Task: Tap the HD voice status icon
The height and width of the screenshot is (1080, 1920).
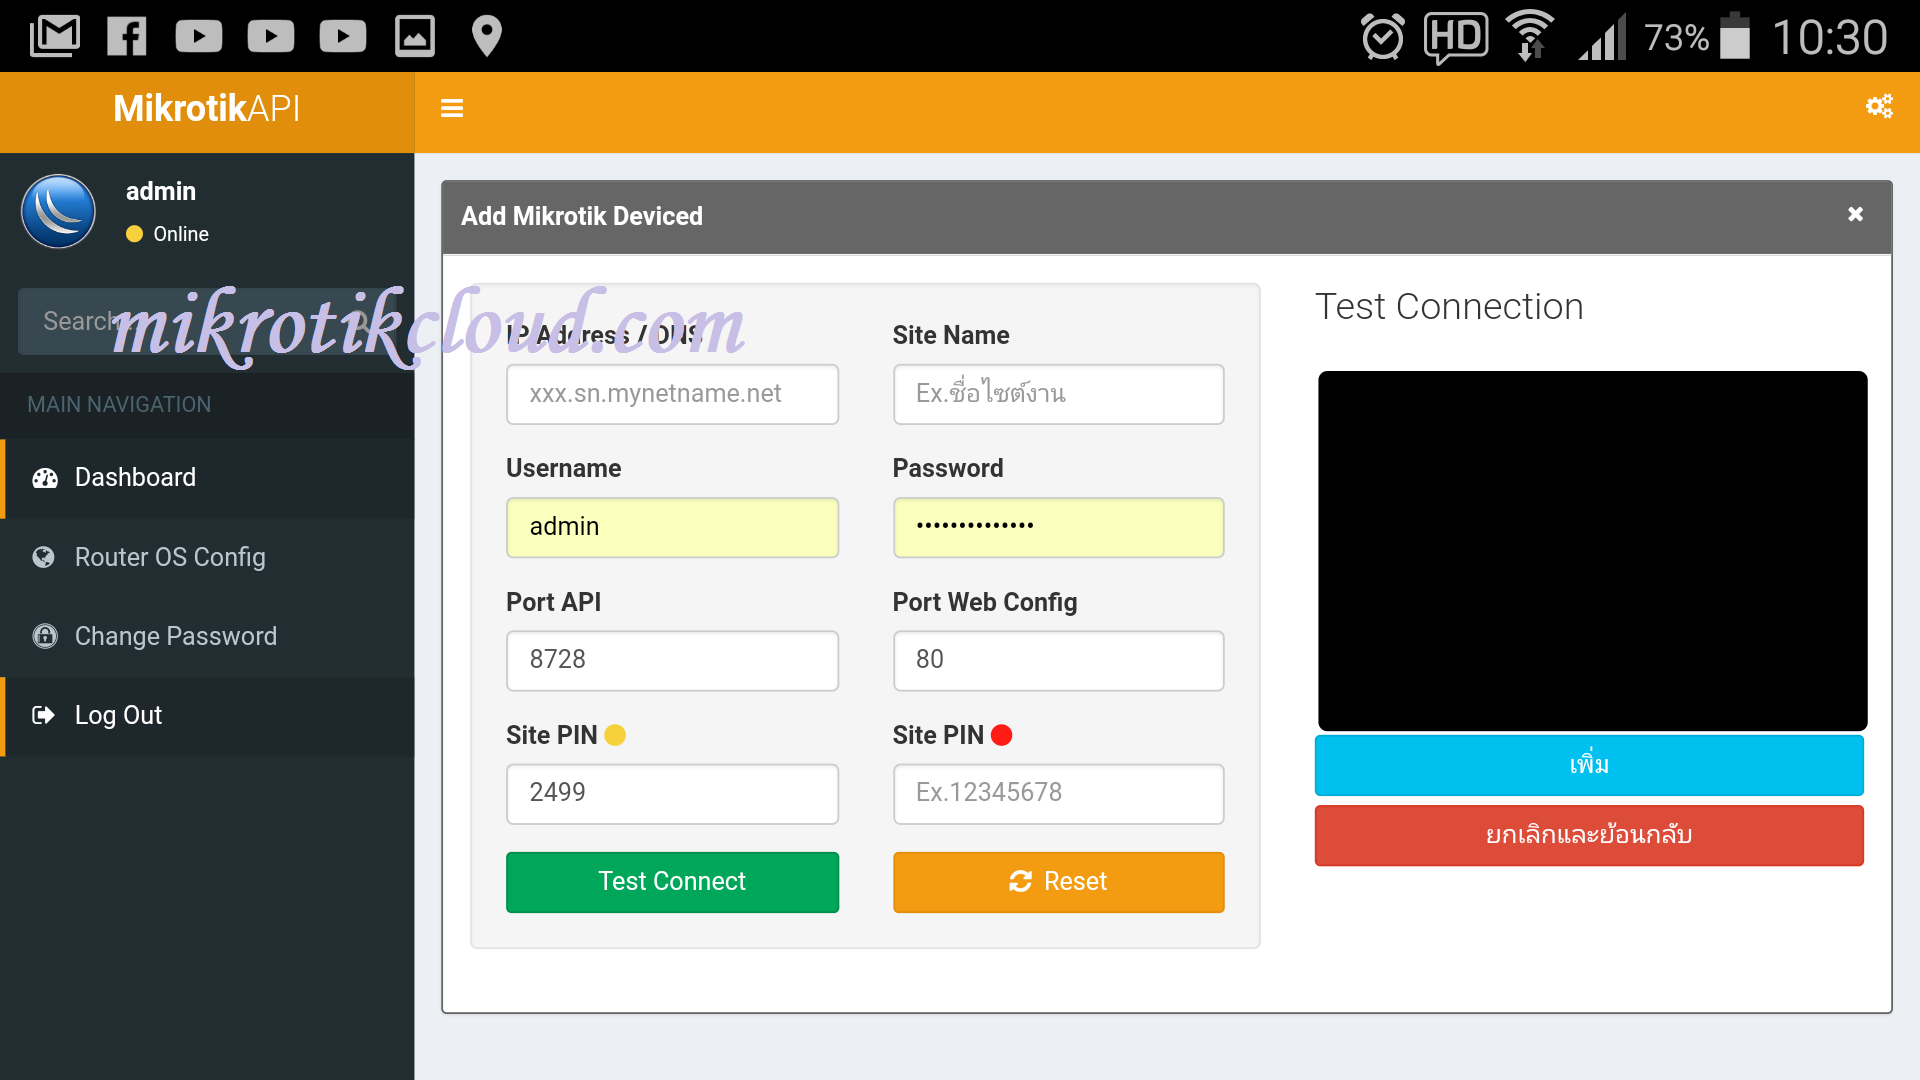Action: 1456,38
